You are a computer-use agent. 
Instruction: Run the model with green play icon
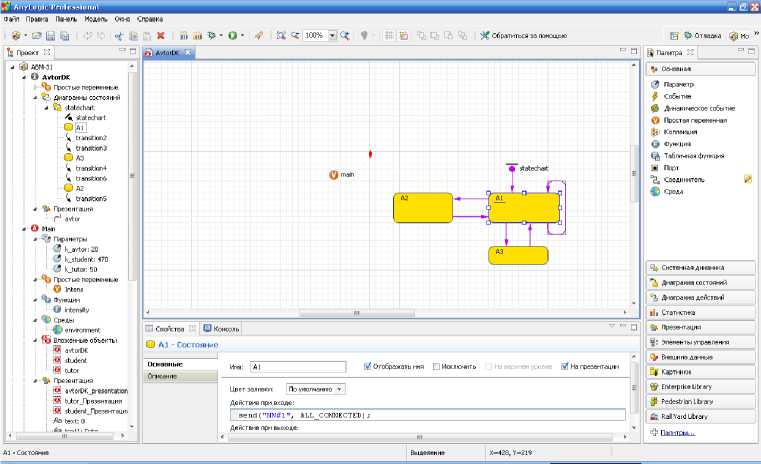232,35
